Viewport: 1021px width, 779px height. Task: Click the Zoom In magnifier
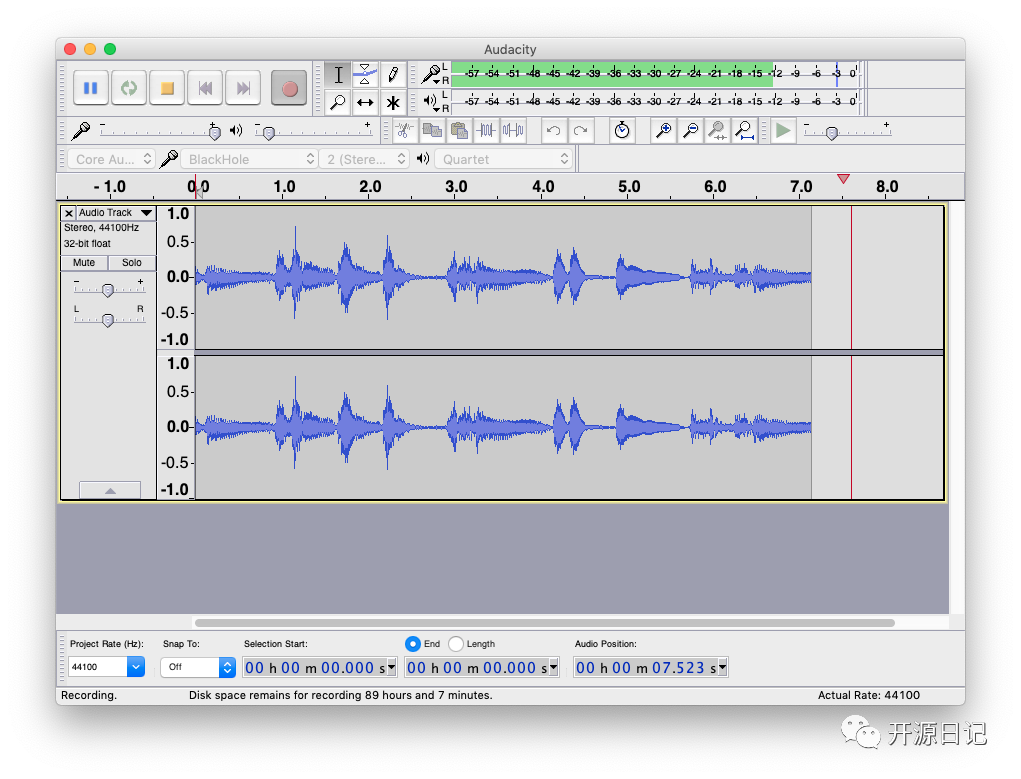664,131
